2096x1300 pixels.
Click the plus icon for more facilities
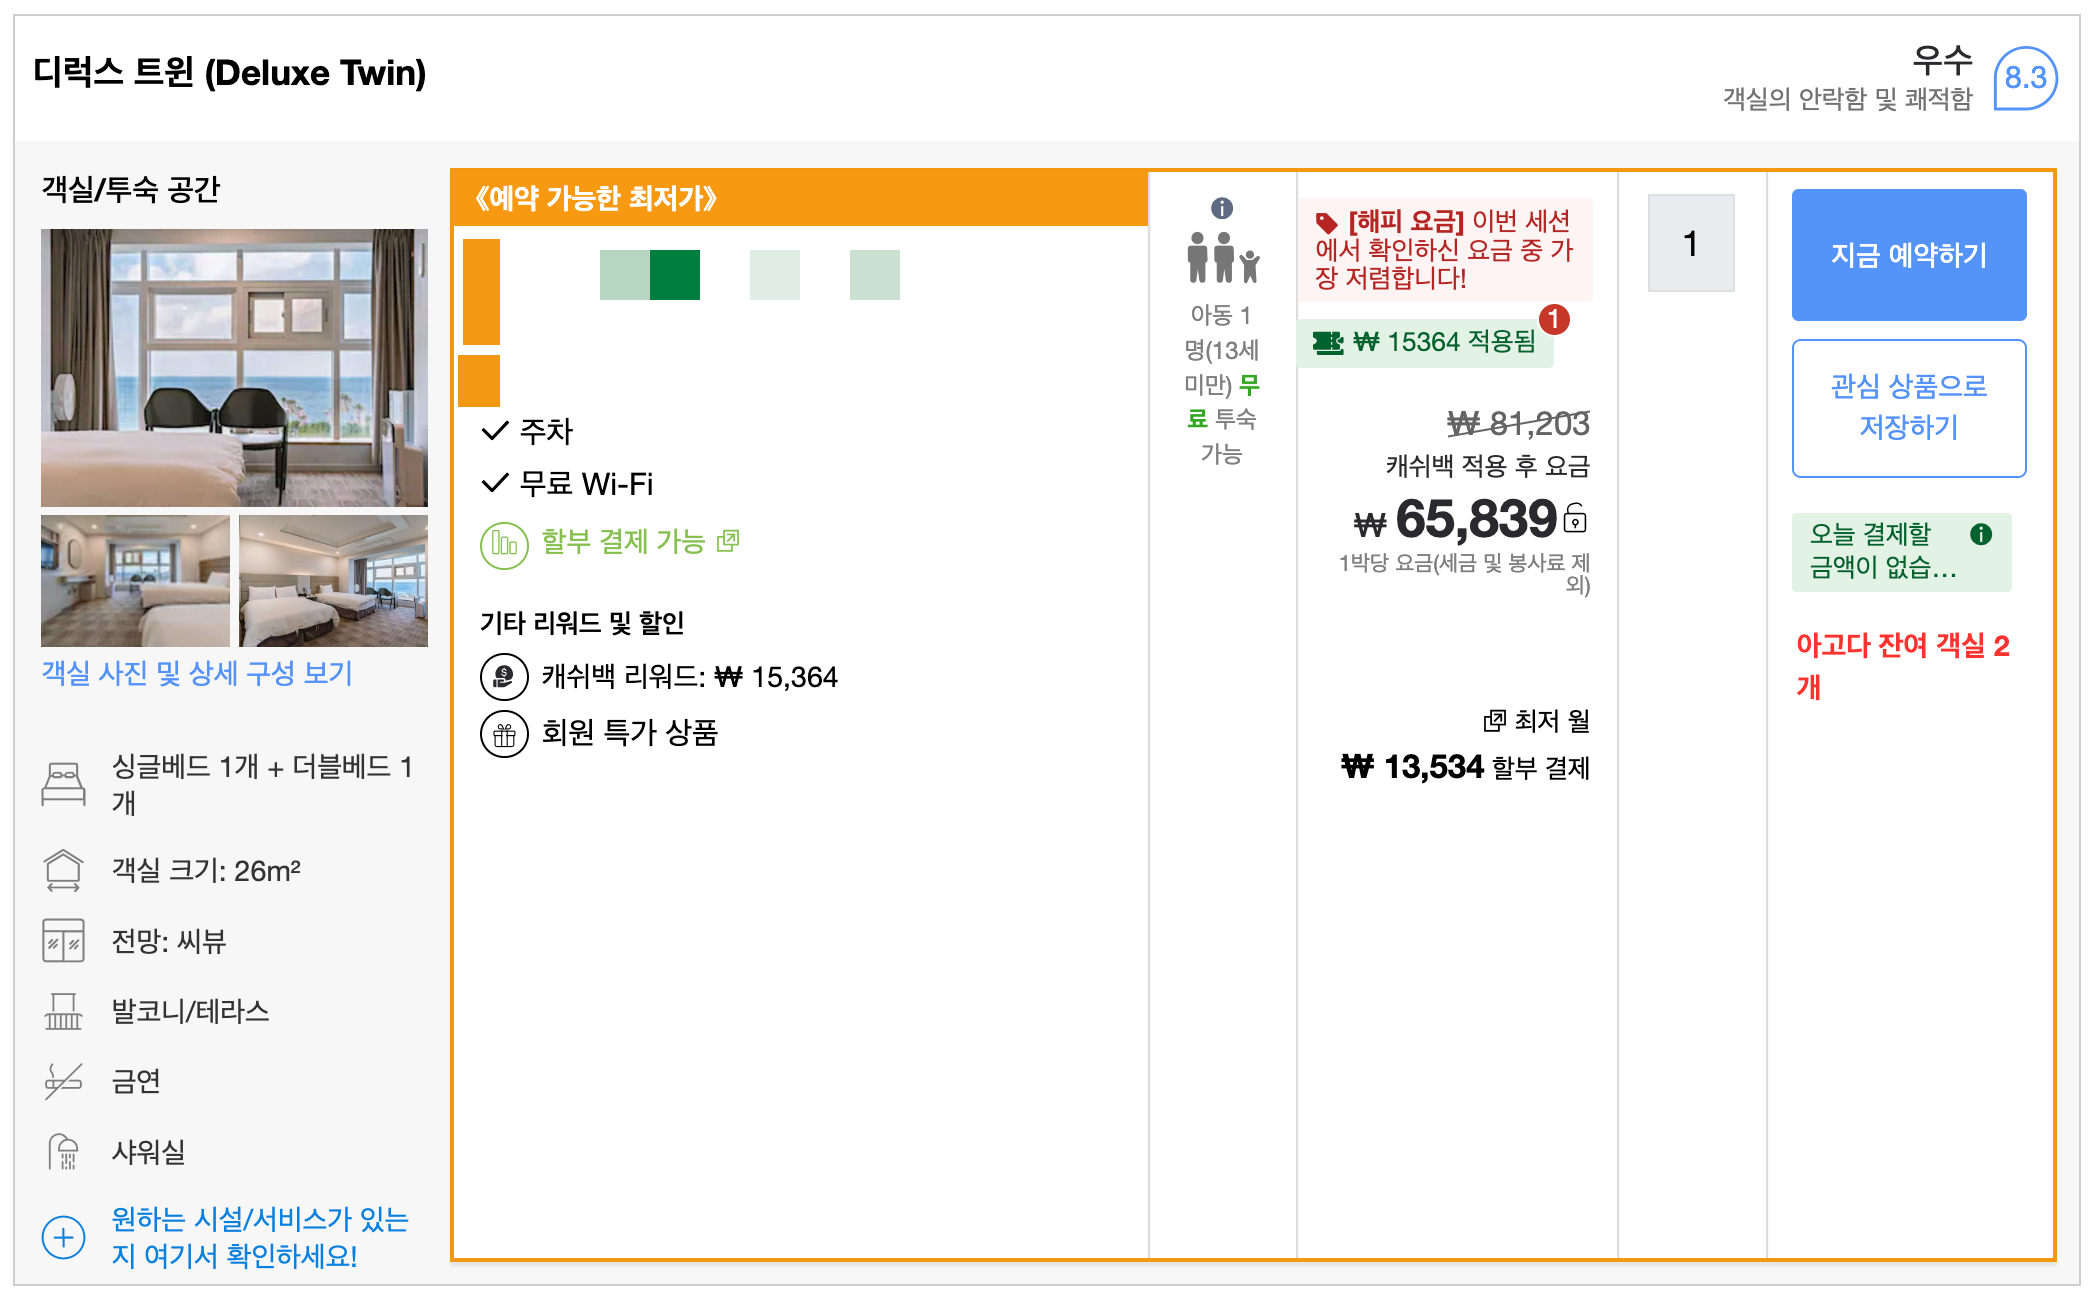(63, 1237)
